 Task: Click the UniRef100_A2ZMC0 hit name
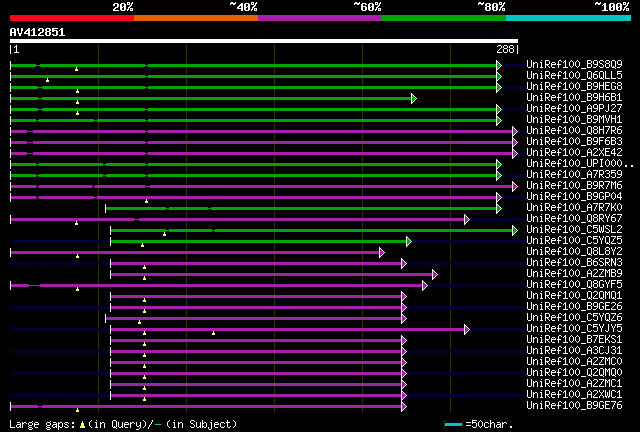click(574, 362)
